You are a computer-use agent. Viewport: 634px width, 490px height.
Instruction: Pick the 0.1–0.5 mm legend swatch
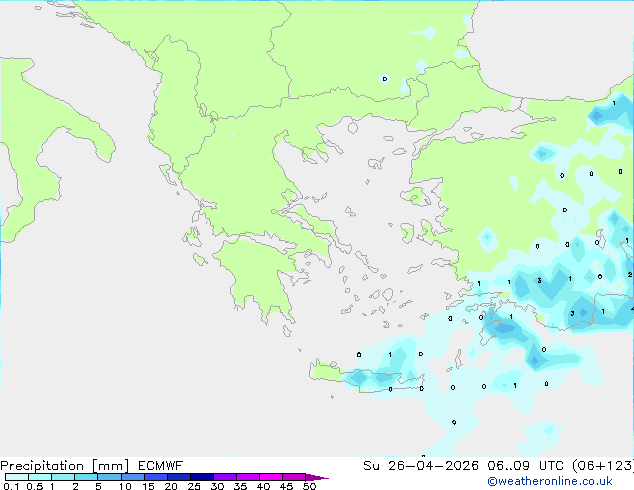click(x=17, y=477)
